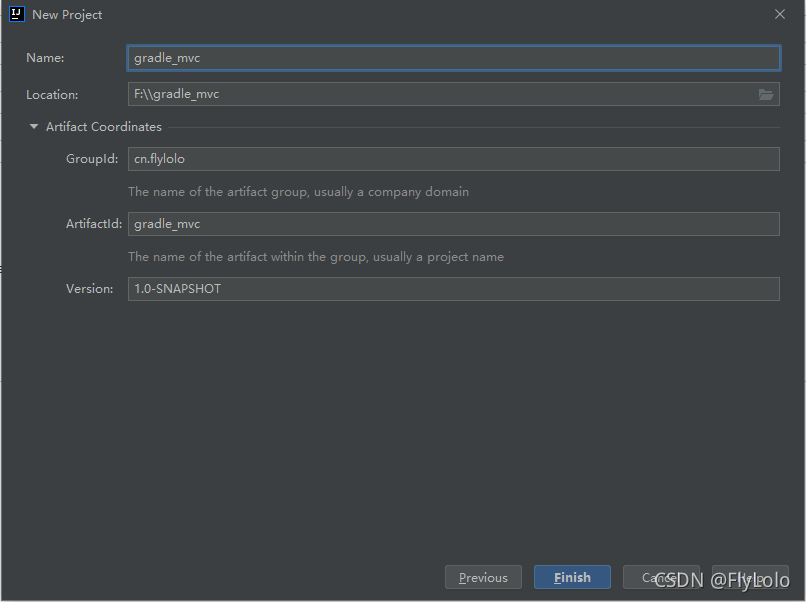The image size is (806, 602).
Task: Click the hint 'usually a company domain'
Action: (391, 192)
